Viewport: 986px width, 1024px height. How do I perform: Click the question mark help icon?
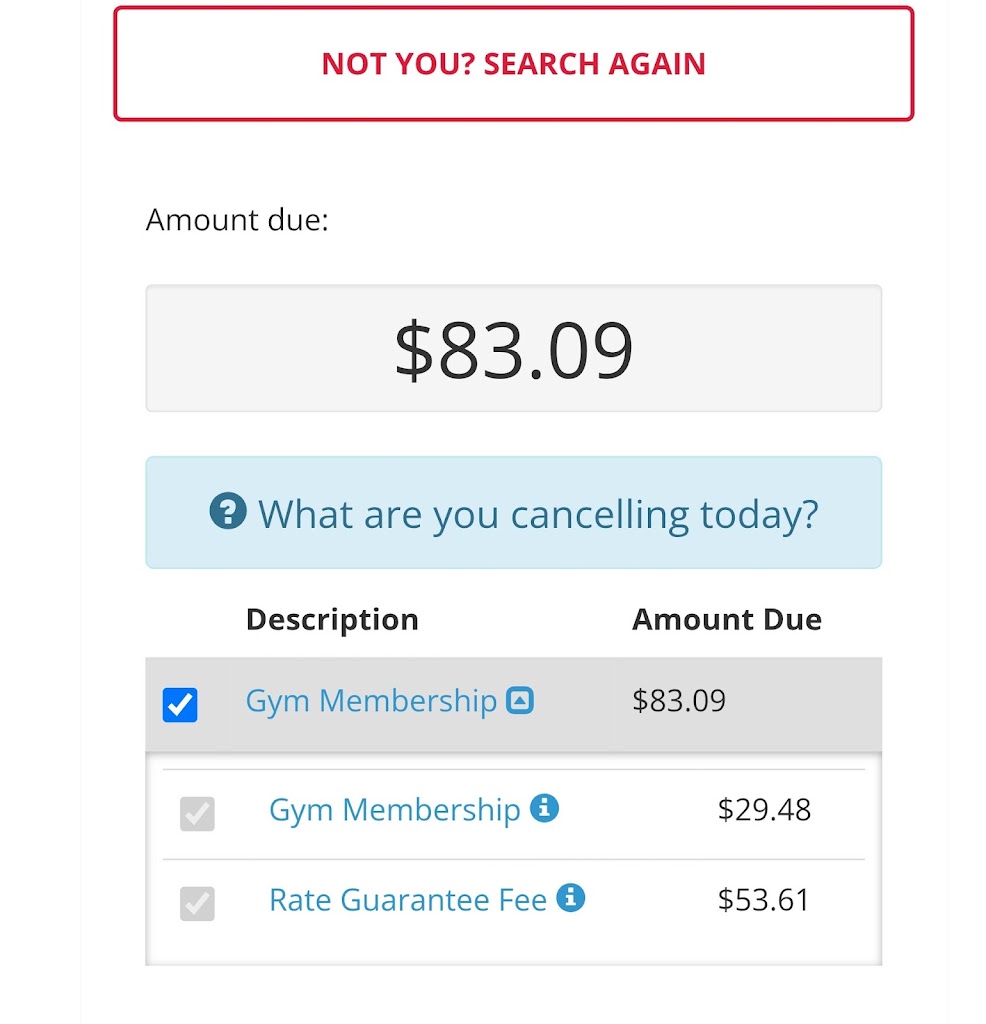point(228,513)
